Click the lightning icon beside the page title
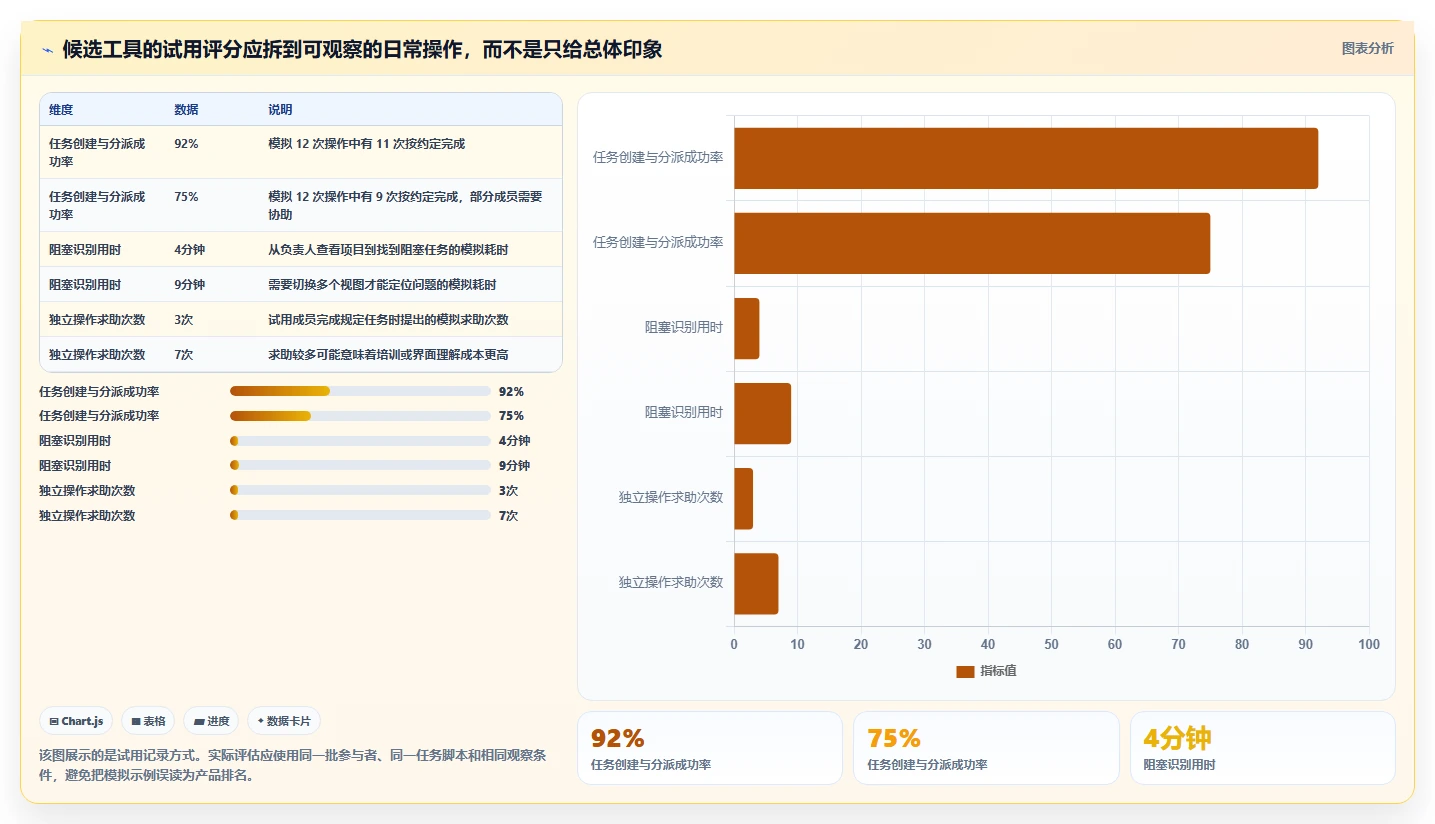 (x=47, y=50)
